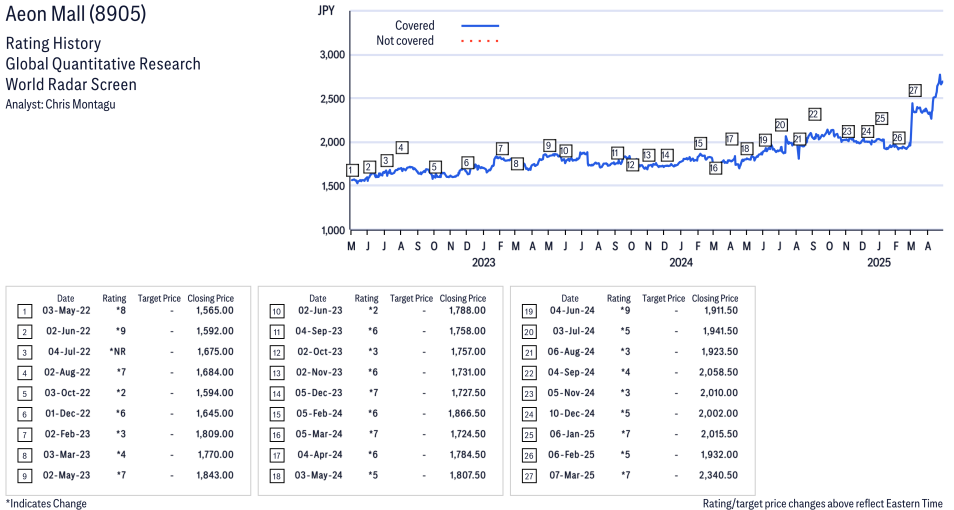Image resolution: width=954 pixels, height=510 pixels.
Task: Click chart marker 7 near February 2023
Action: pos(502,148)
